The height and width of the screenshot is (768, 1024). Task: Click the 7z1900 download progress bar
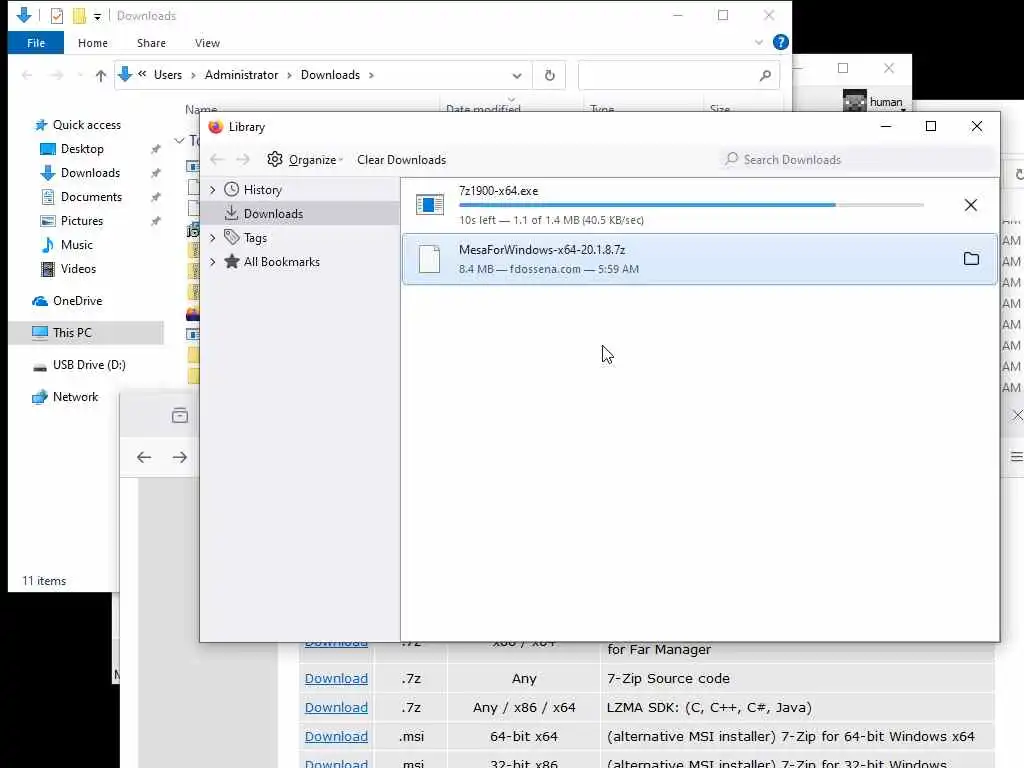(x=691, y=205)
